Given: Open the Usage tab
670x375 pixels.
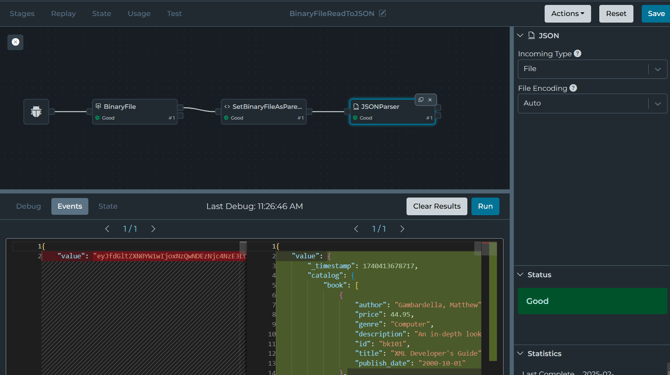Looking at the screenshot, I should (139, 14).
